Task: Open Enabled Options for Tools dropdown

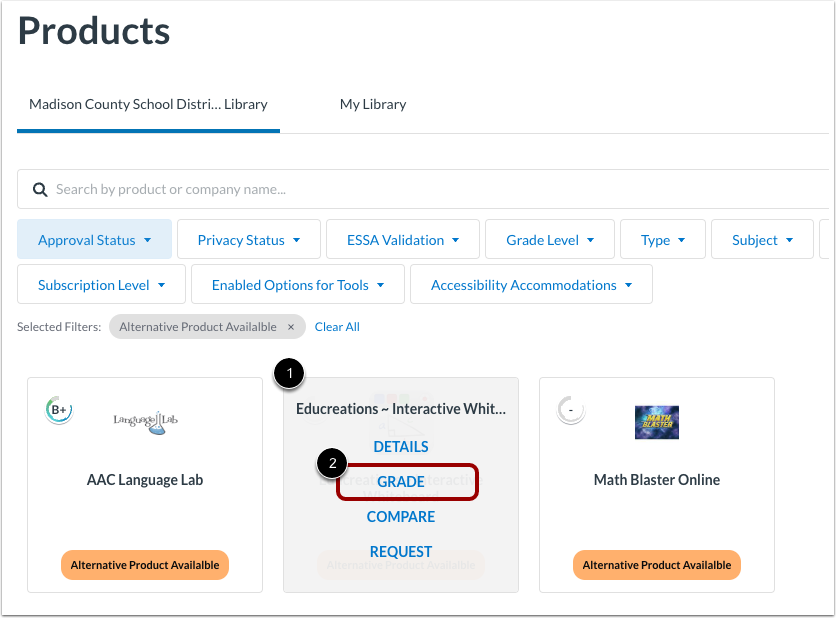Action: [298, 284]
